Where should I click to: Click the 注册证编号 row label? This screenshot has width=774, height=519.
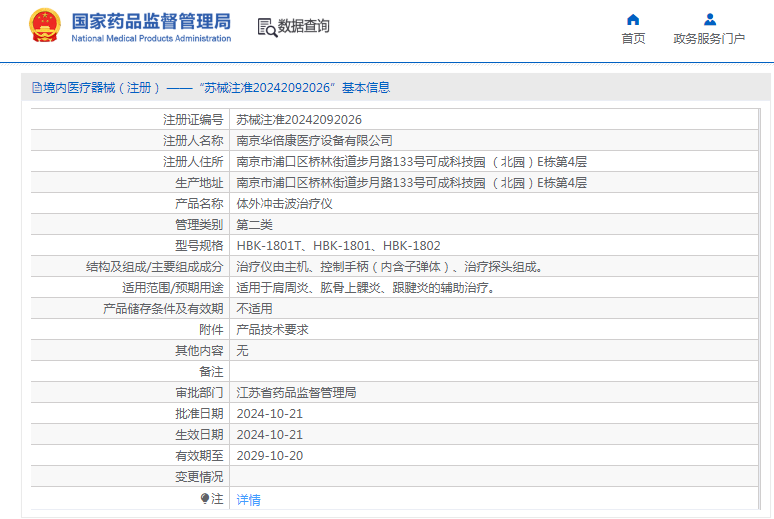coord(193,120)
